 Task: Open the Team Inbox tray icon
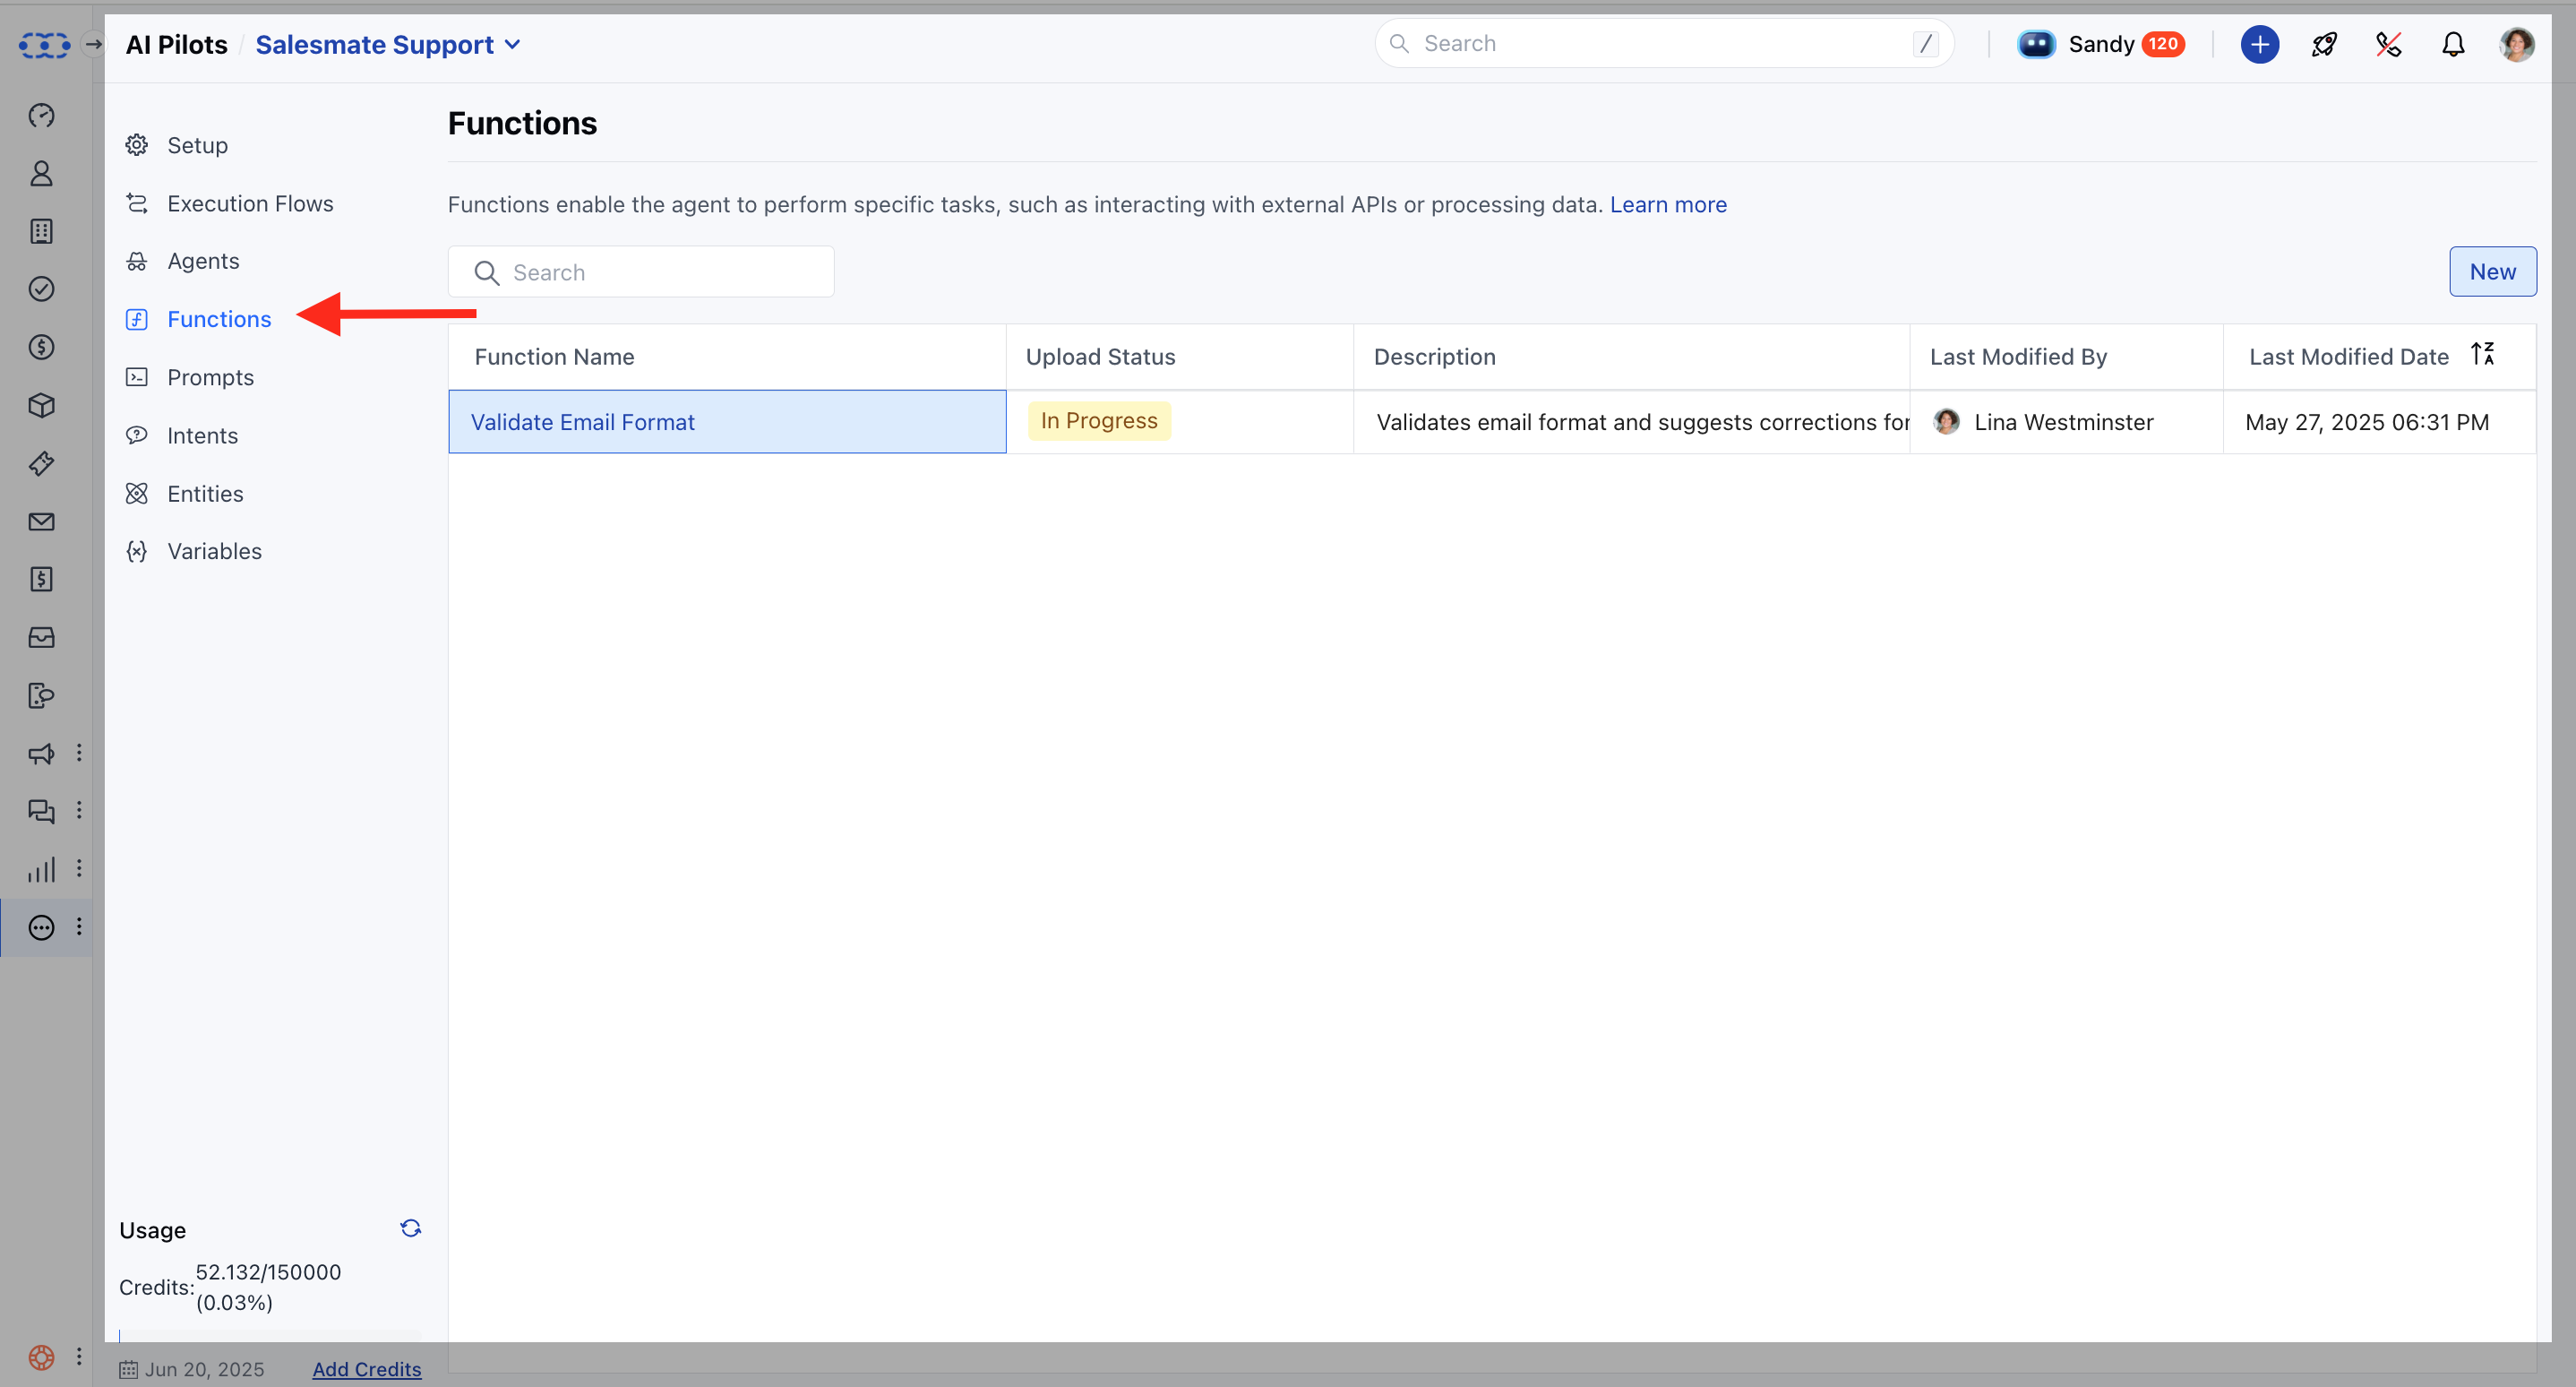(x=41, y=637)
